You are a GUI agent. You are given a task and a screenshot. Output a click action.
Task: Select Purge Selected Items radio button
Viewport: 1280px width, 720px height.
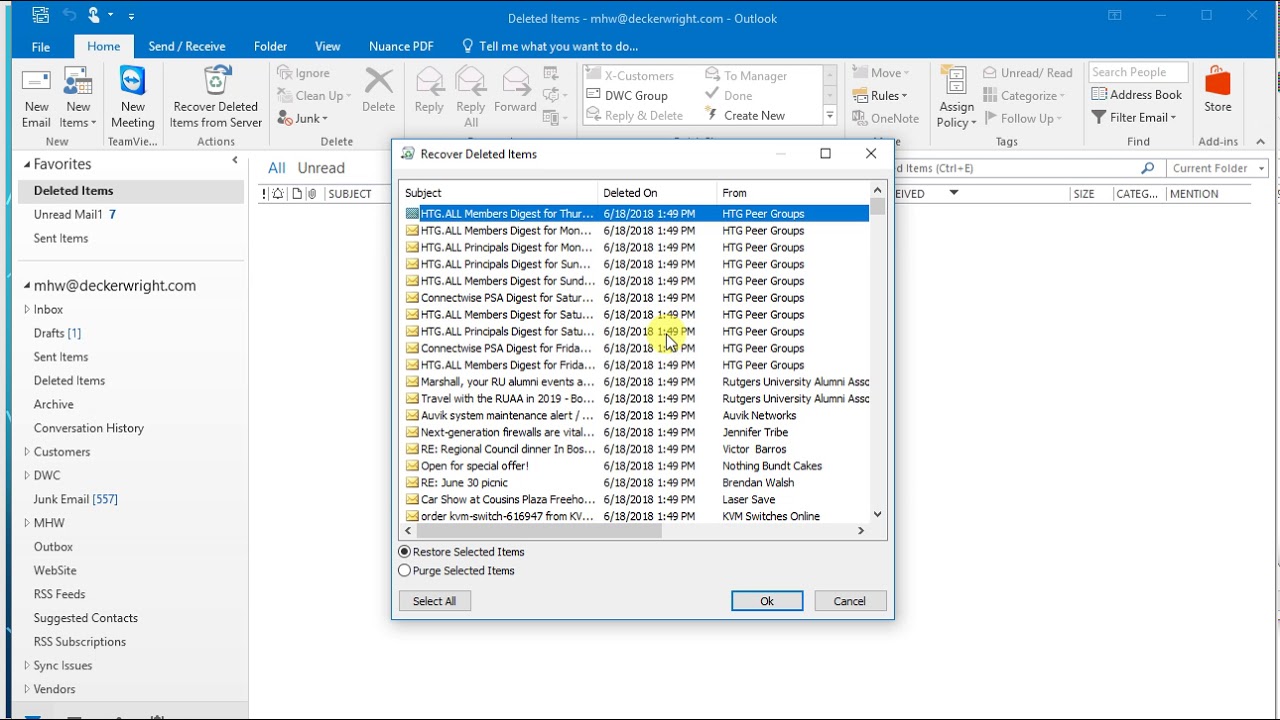405,571
